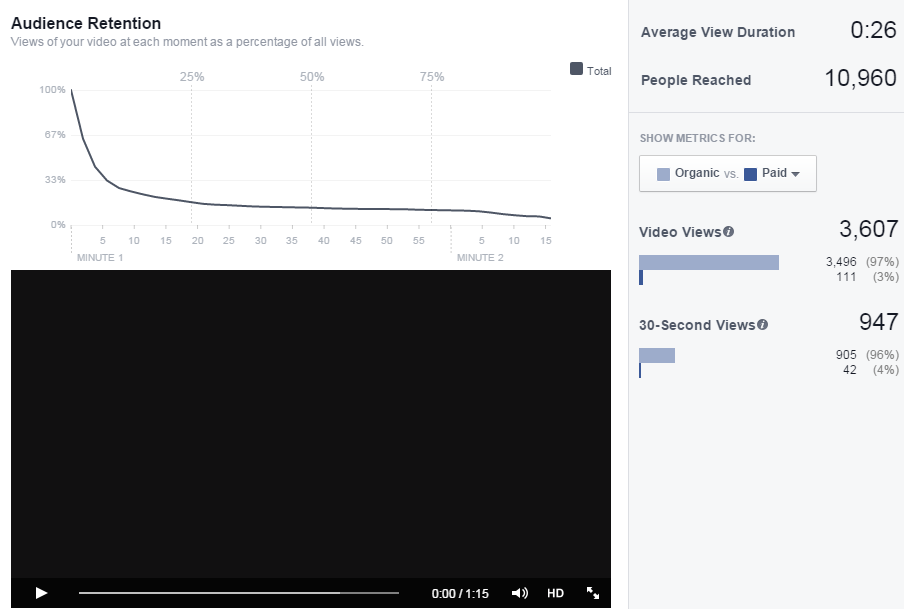
Task: Click the 30-Second Views info icon
Action: pos(762,325)
